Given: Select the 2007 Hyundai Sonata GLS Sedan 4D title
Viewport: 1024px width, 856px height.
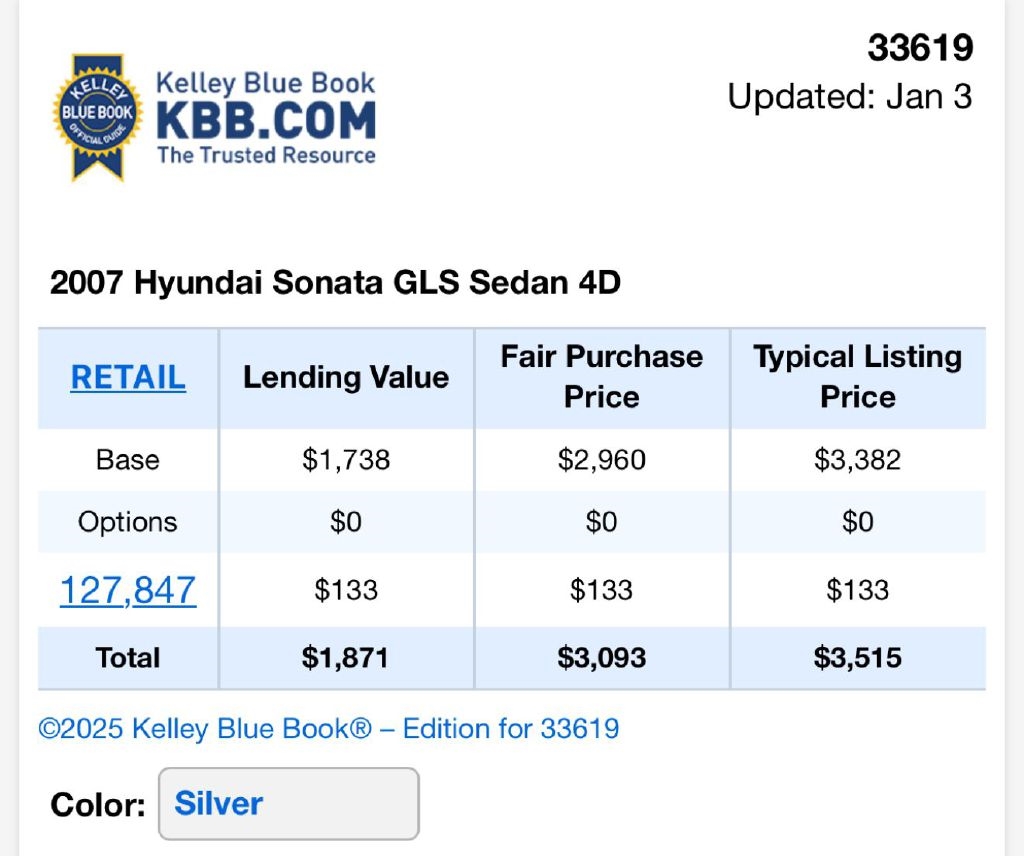Looking at the screenshot, I should tap(335, 283).
